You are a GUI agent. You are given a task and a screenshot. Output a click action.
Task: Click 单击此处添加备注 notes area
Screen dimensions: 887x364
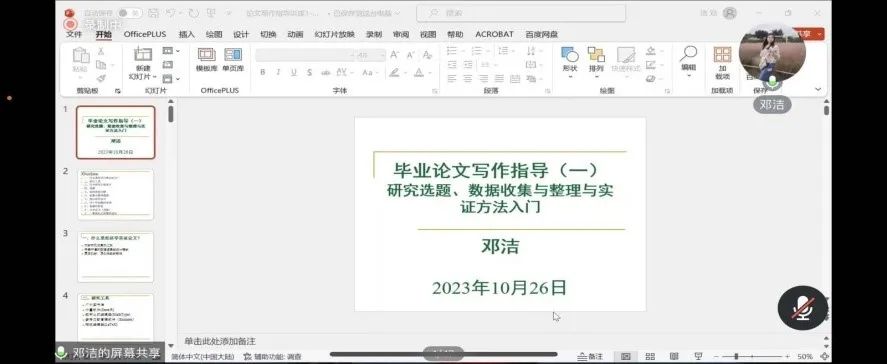coord(220,341)
